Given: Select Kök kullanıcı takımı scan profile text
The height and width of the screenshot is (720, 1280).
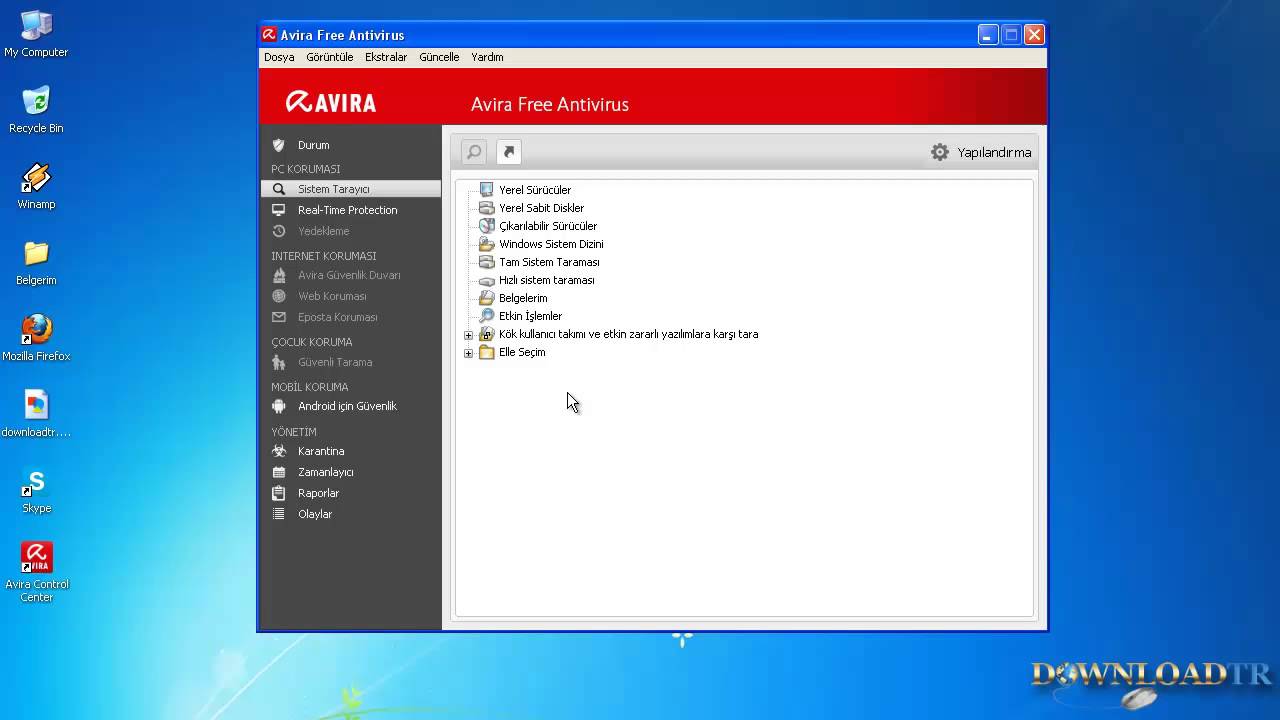Looking at the screenshot, I should [x=628, y=334].
